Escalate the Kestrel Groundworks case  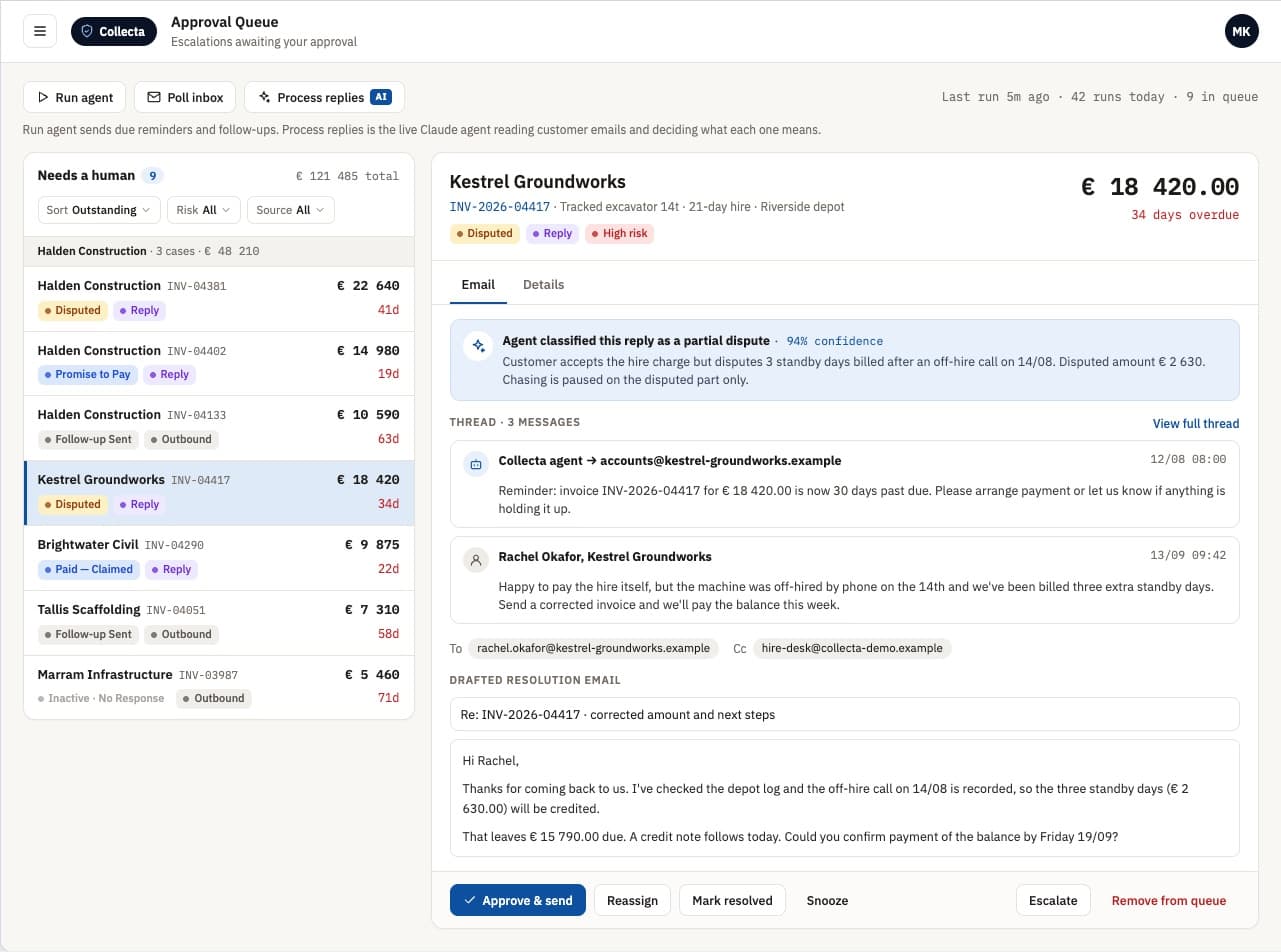(x=1053, y=900)
